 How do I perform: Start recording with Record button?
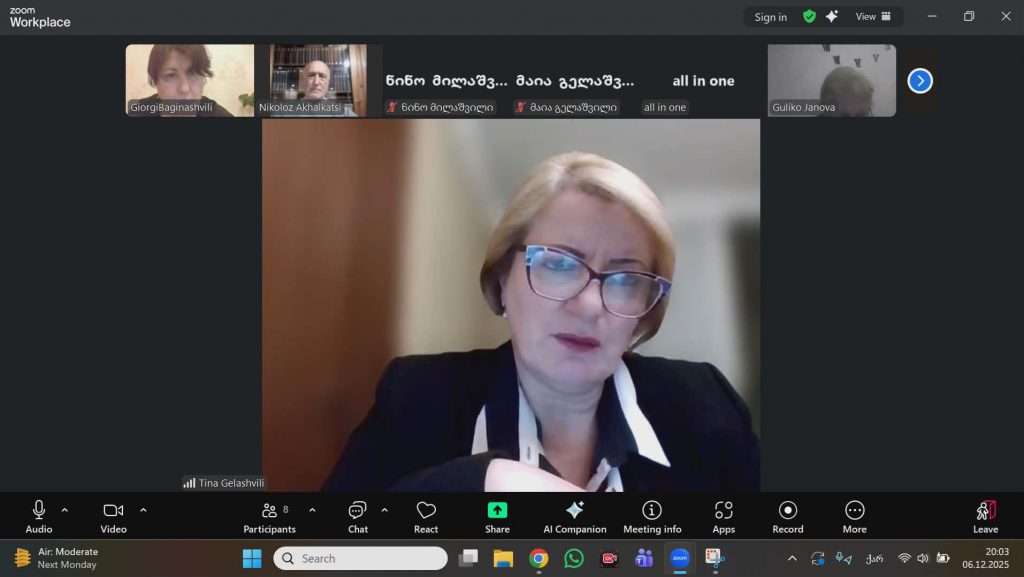(788, 516)
